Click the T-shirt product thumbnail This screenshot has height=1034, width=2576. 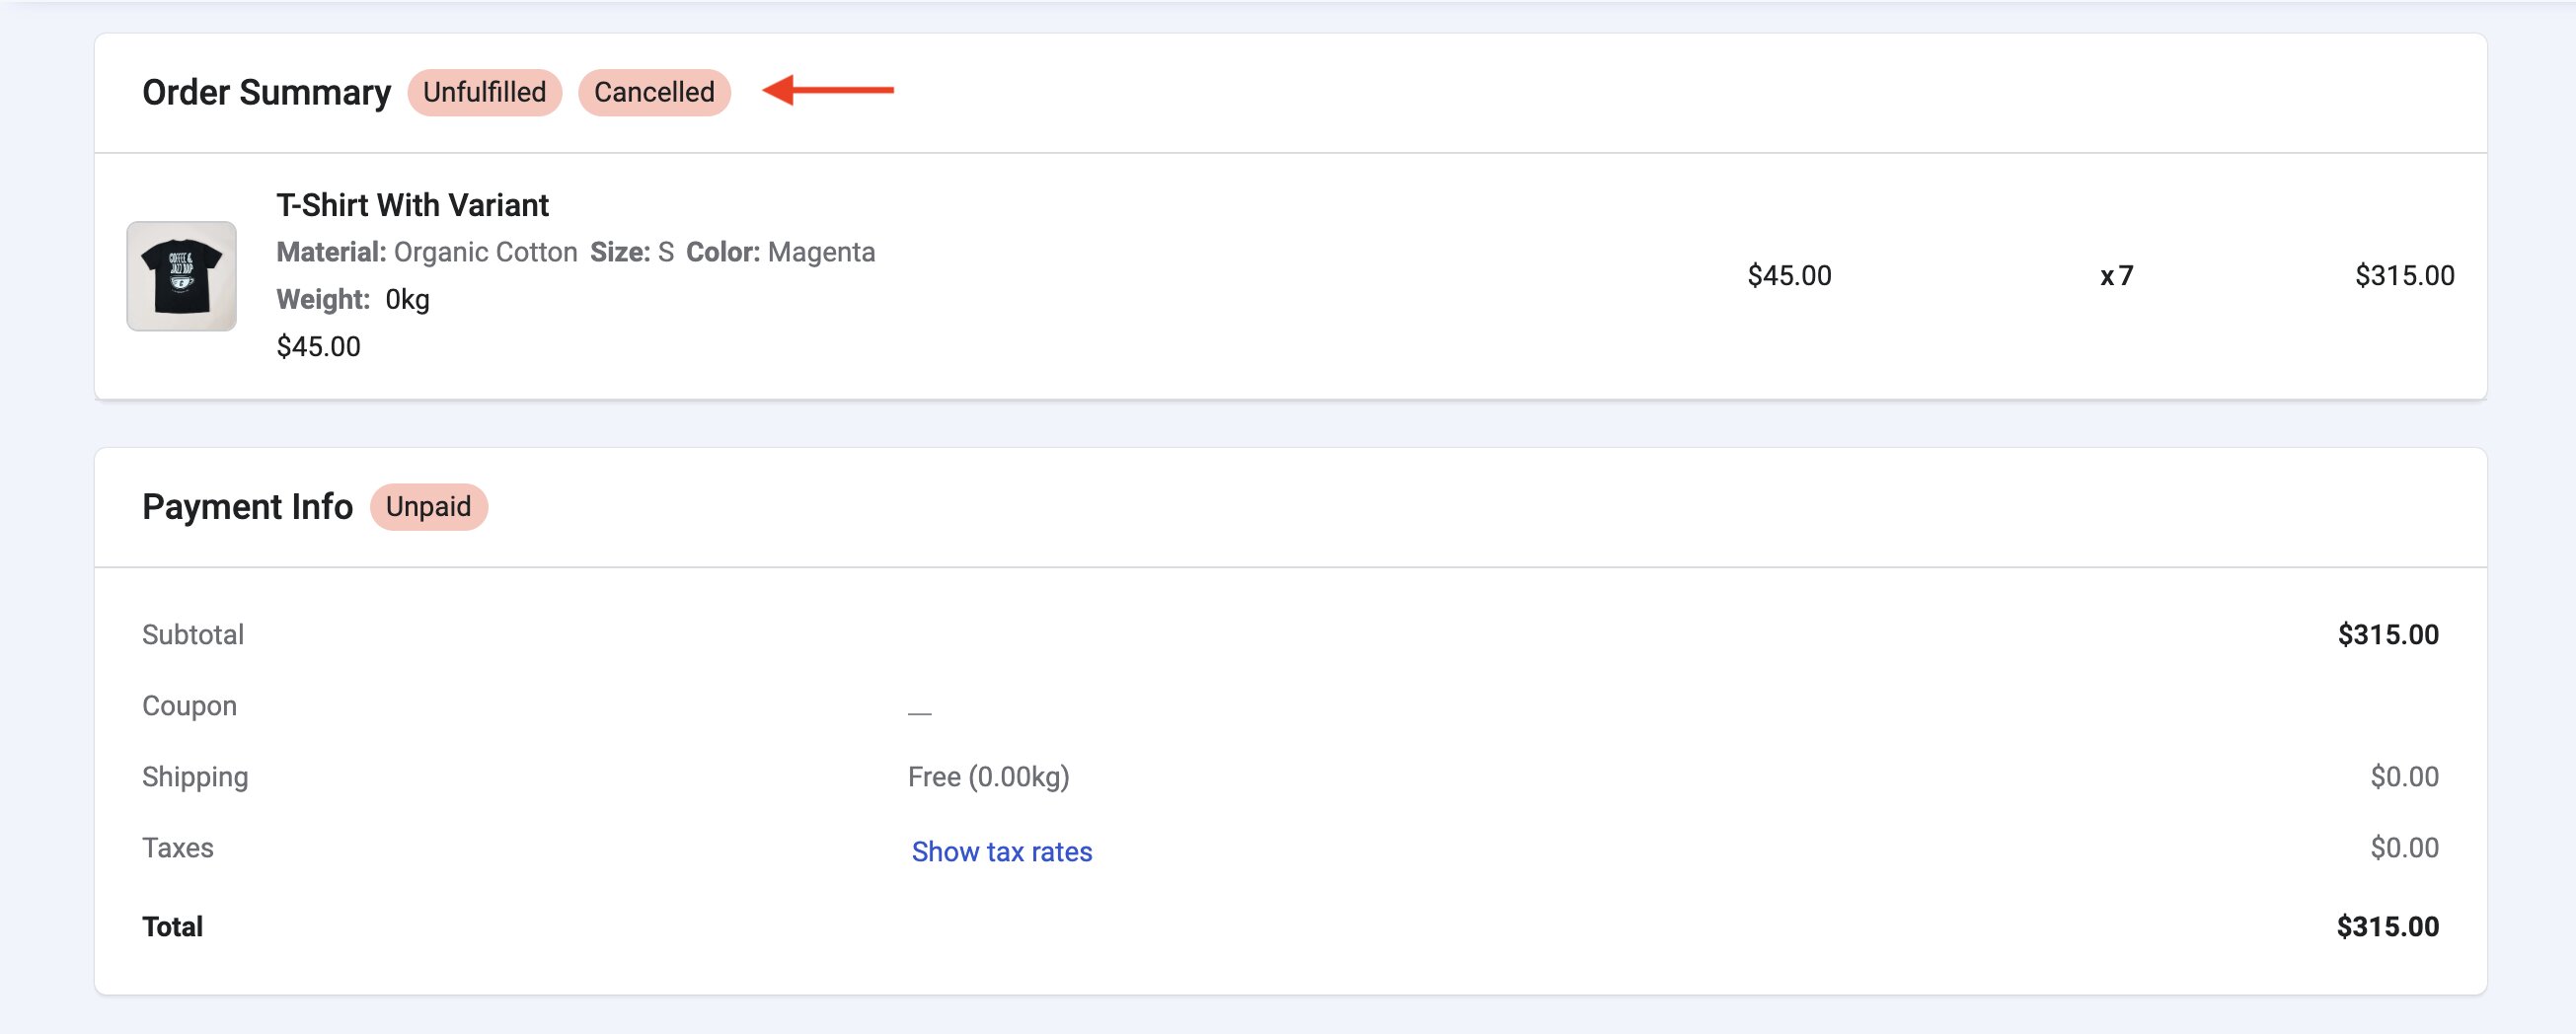181,276
